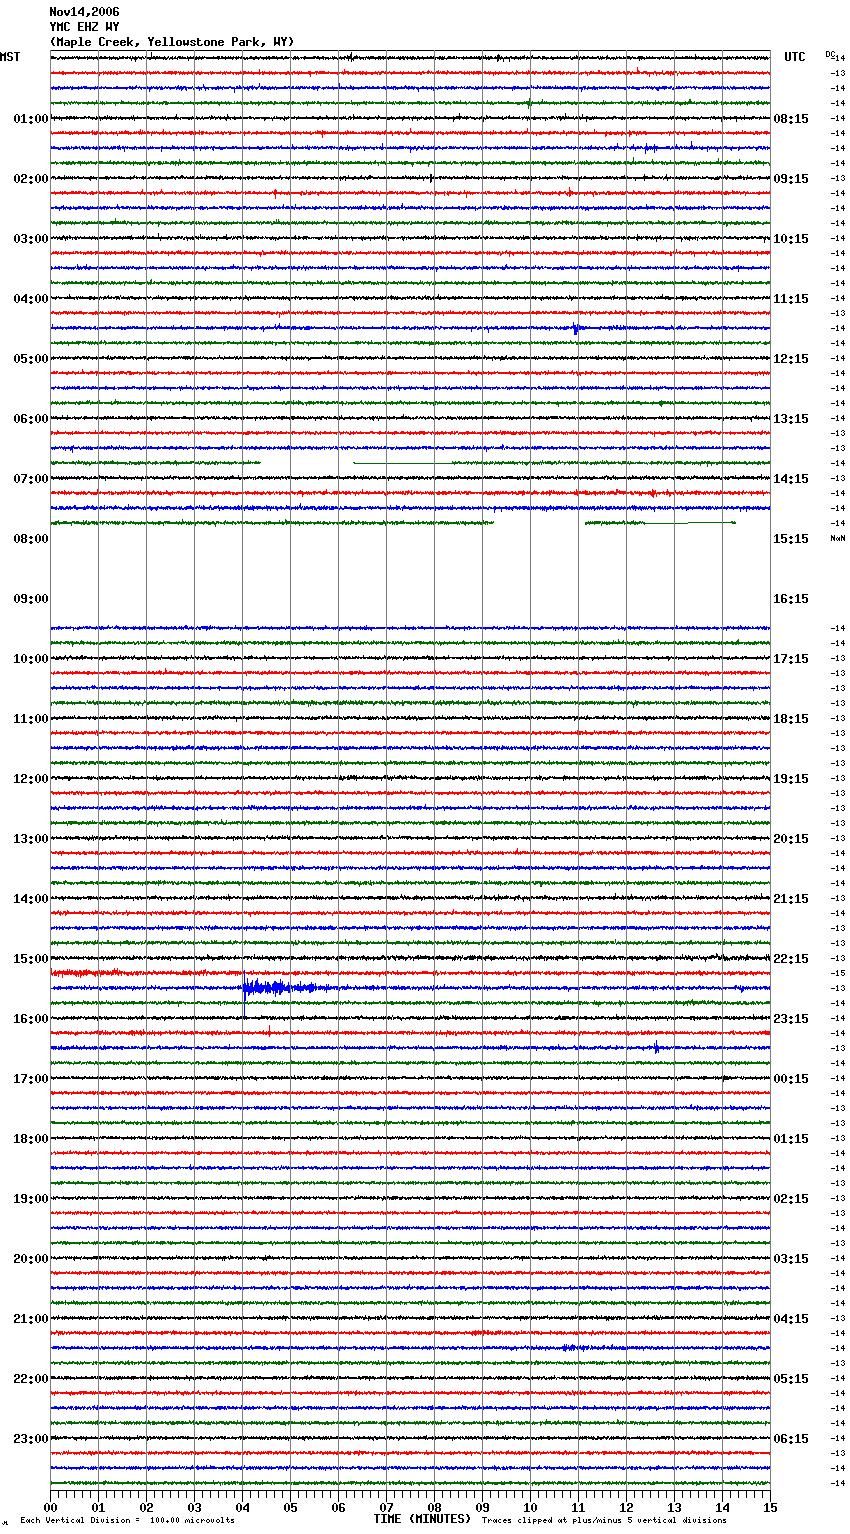The height and width of the screenshot is (1534, 850).
Task: Click the -15 DC offset value
Action: click(838, 973)
